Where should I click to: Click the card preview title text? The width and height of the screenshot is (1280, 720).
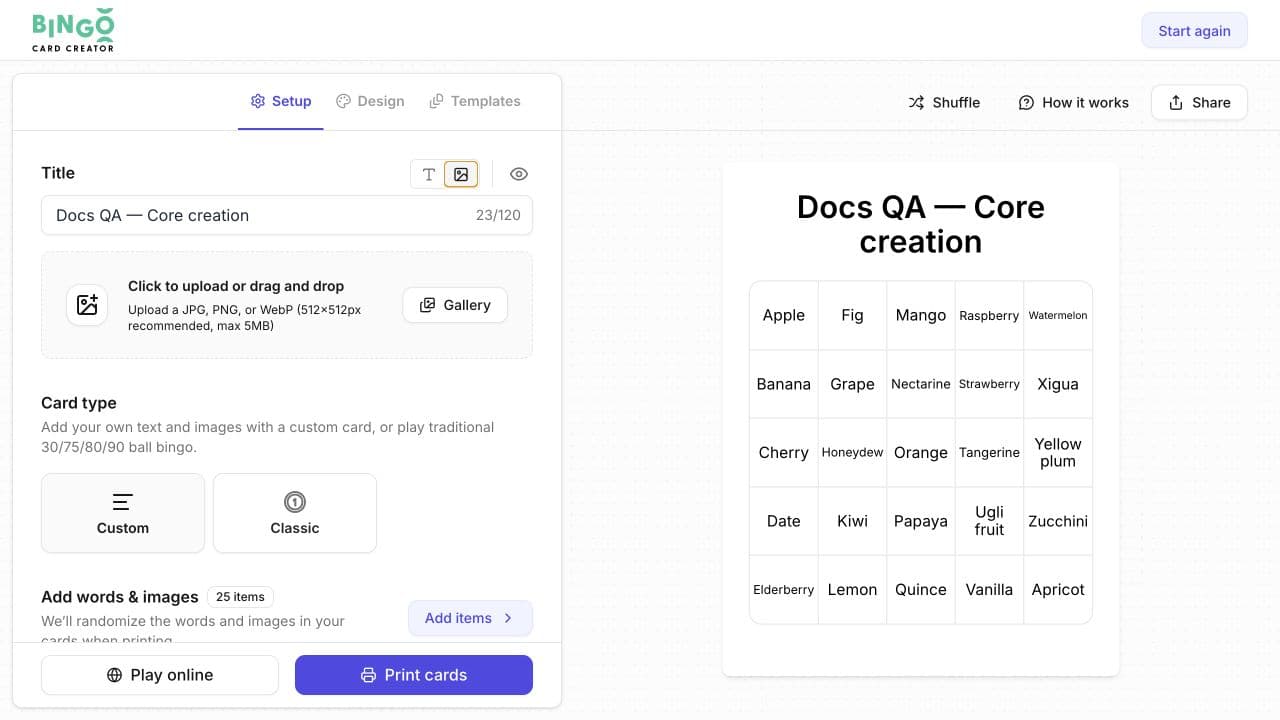pos(921,224)
